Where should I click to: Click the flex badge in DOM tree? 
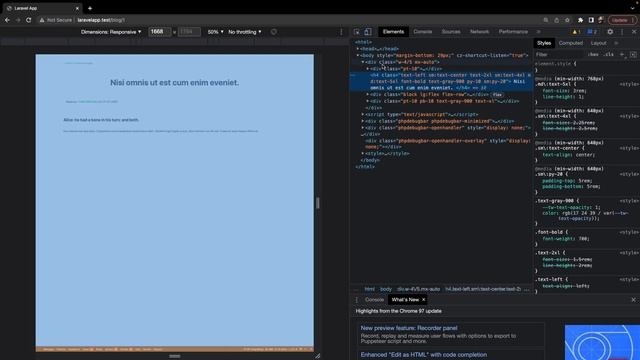click(497, 95)
